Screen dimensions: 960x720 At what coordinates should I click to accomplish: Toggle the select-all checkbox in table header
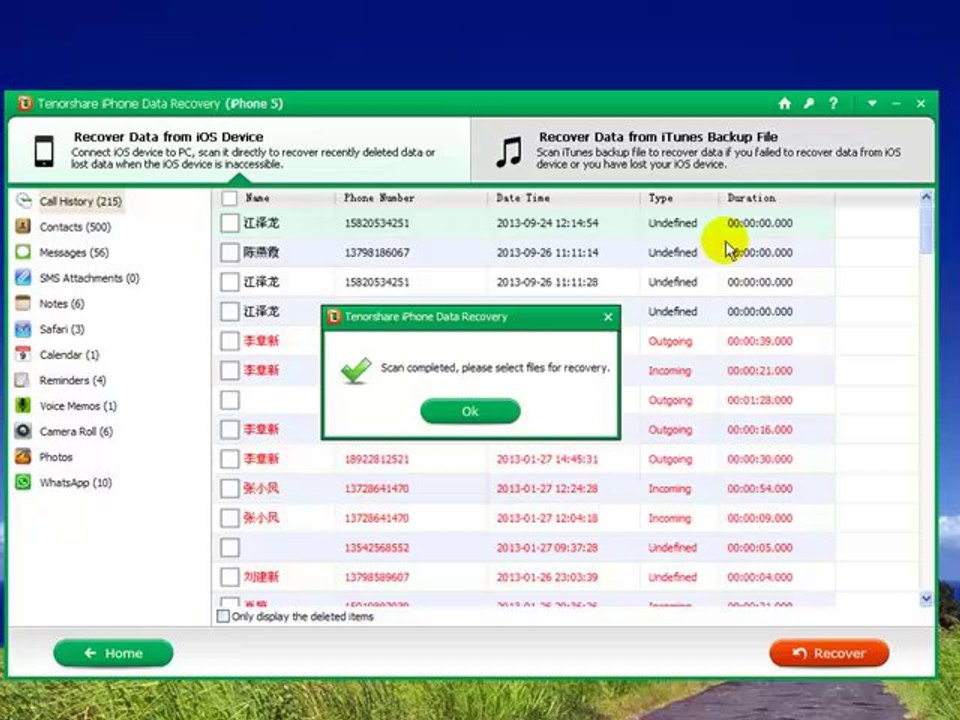230,198
